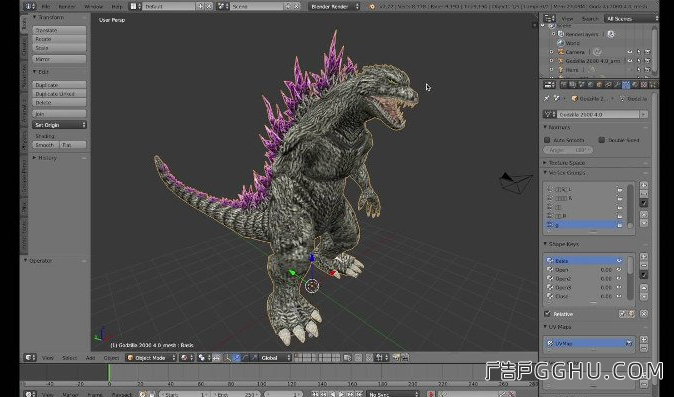Open the Set Origin dropdown

click(x=59, y=125)
